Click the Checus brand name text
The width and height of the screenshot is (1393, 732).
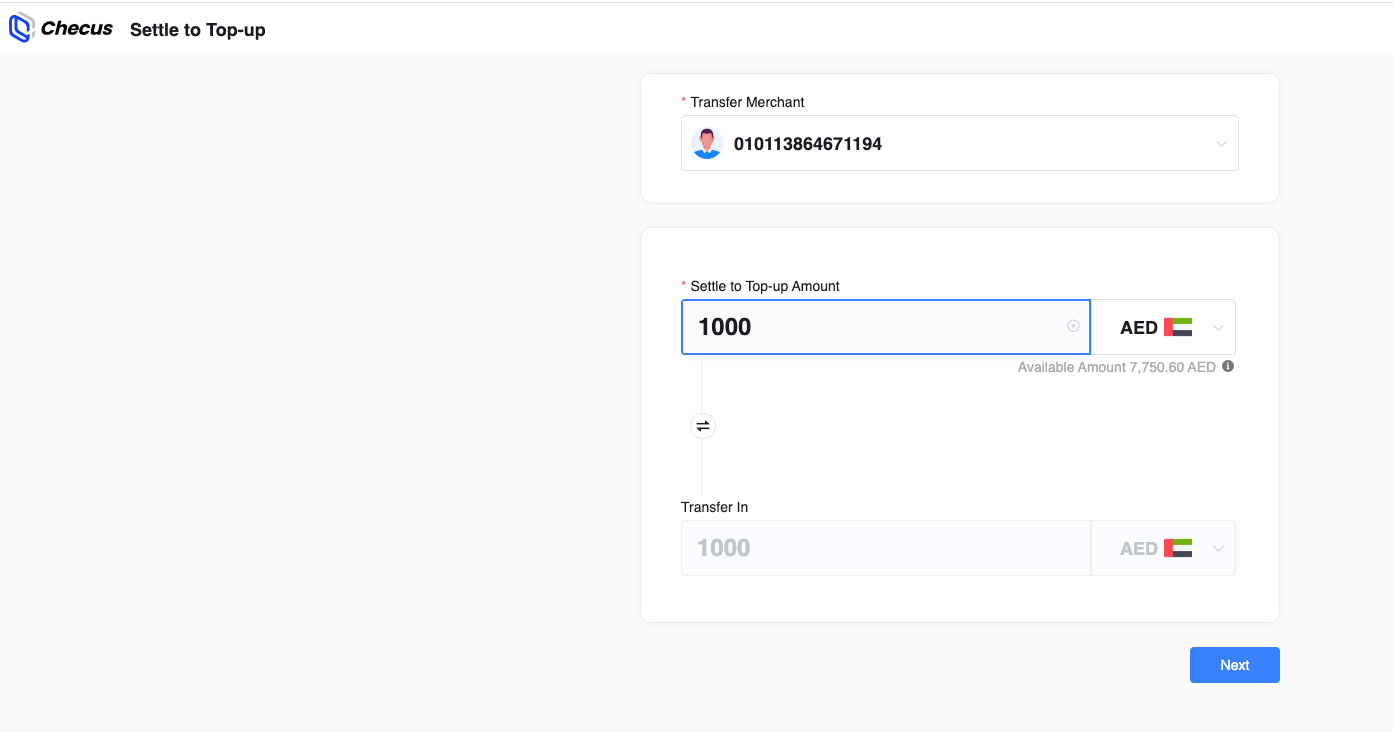[x=77, y=29]
